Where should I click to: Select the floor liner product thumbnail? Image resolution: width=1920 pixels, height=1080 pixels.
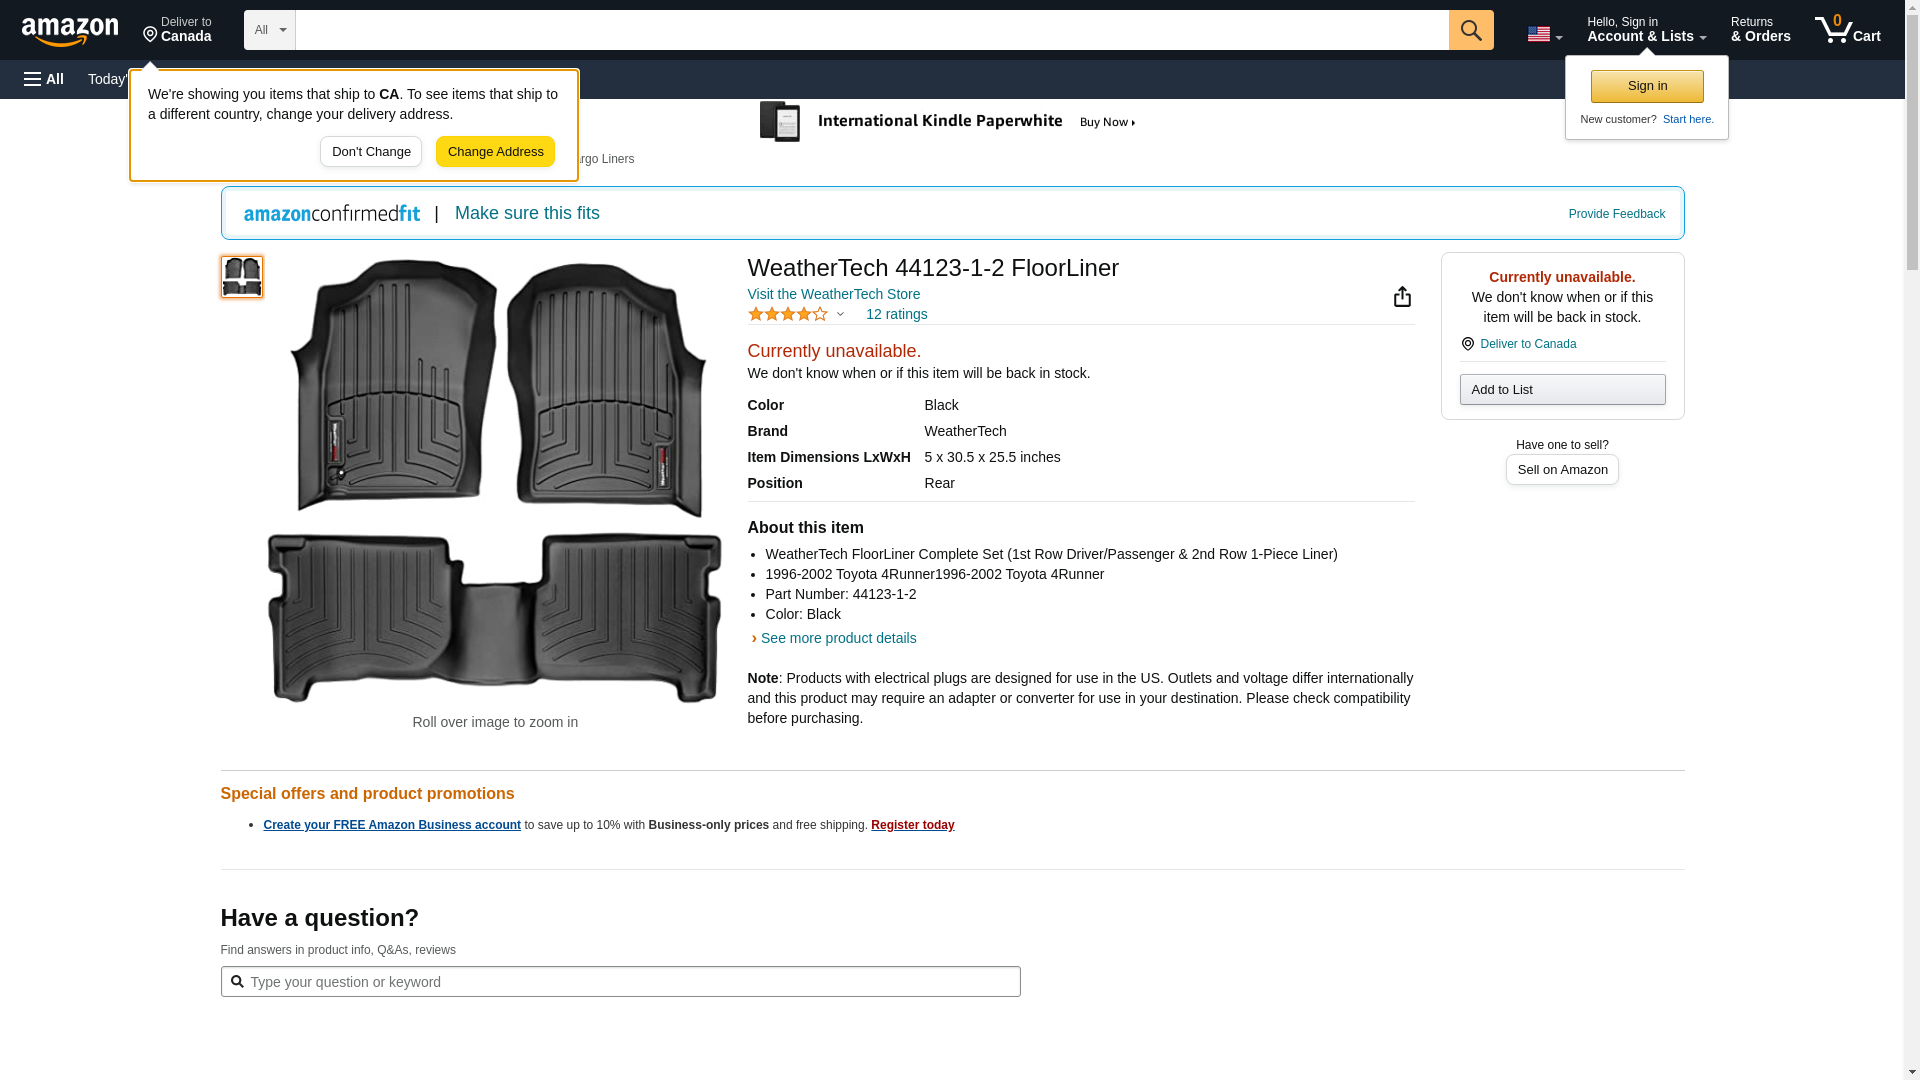pos(242,277)
